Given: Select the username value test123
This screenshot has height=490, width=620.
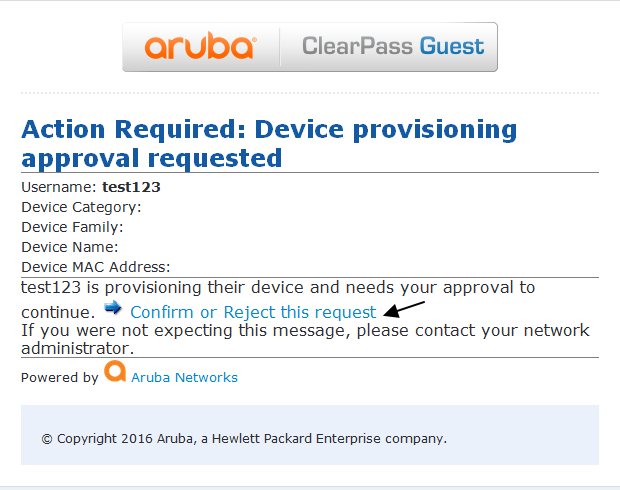Looking at the screenshot, I should click(131, 187).
